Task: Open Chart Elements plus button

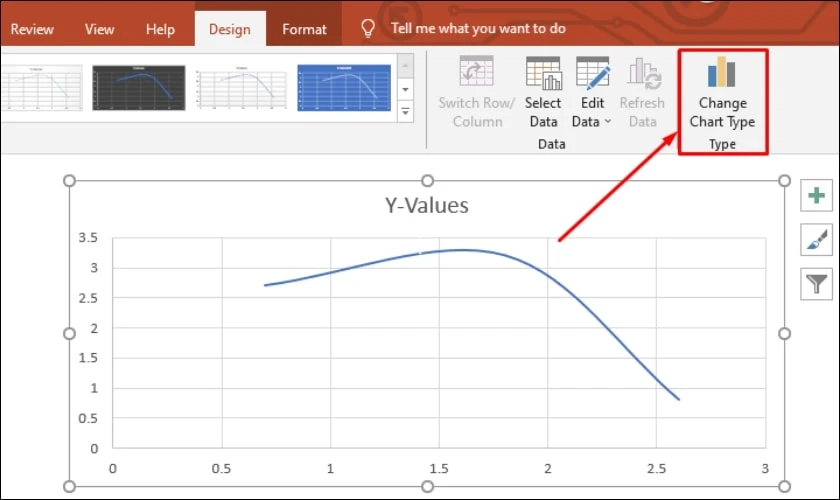Action: pyautogui.click(x=816, y=196)
